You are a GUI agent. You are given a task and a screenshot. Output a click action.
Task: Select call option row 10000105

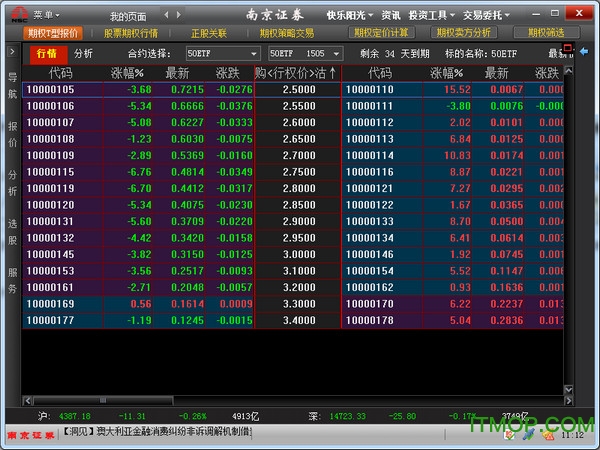click(138, 90)
